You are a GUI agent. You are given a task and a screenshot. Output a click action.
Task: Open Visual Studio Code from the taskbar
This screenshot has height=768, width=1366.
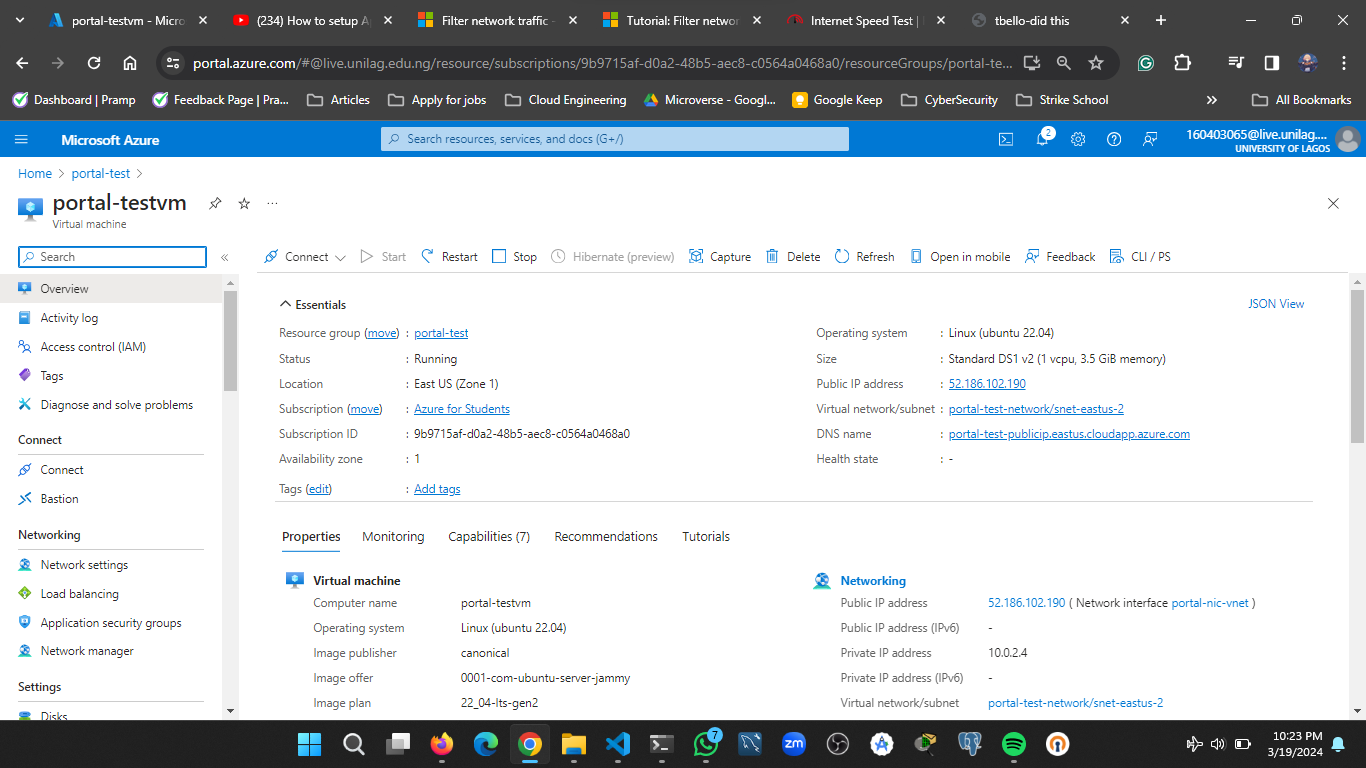point(618,744)
